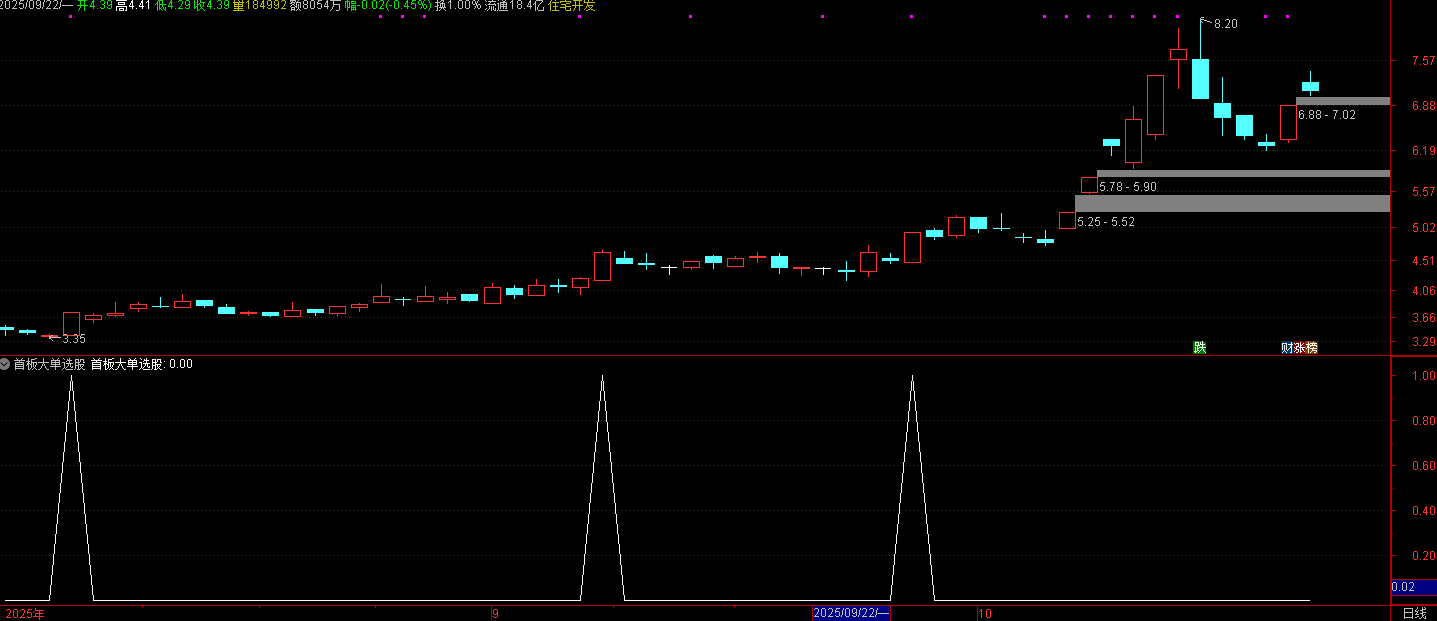Click the 6.88 - 7.02 gap label
The width and height of the screenshot is (1437, 621).
pyautogui.click(x=1326, y=115)
